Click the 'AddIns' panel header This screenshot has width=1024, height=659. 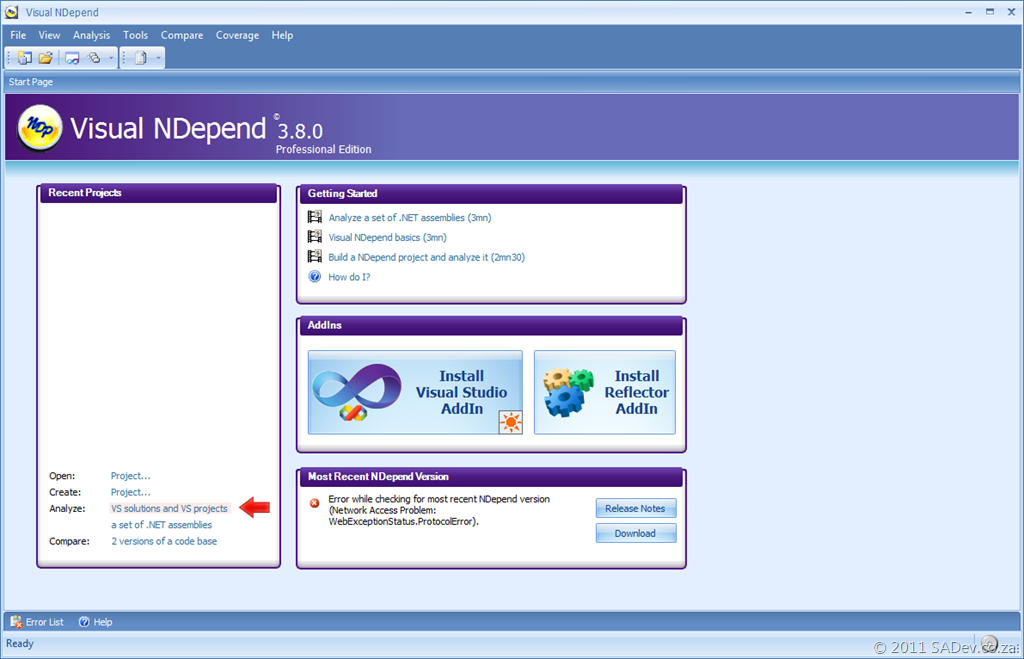click(x=491, y=325)
